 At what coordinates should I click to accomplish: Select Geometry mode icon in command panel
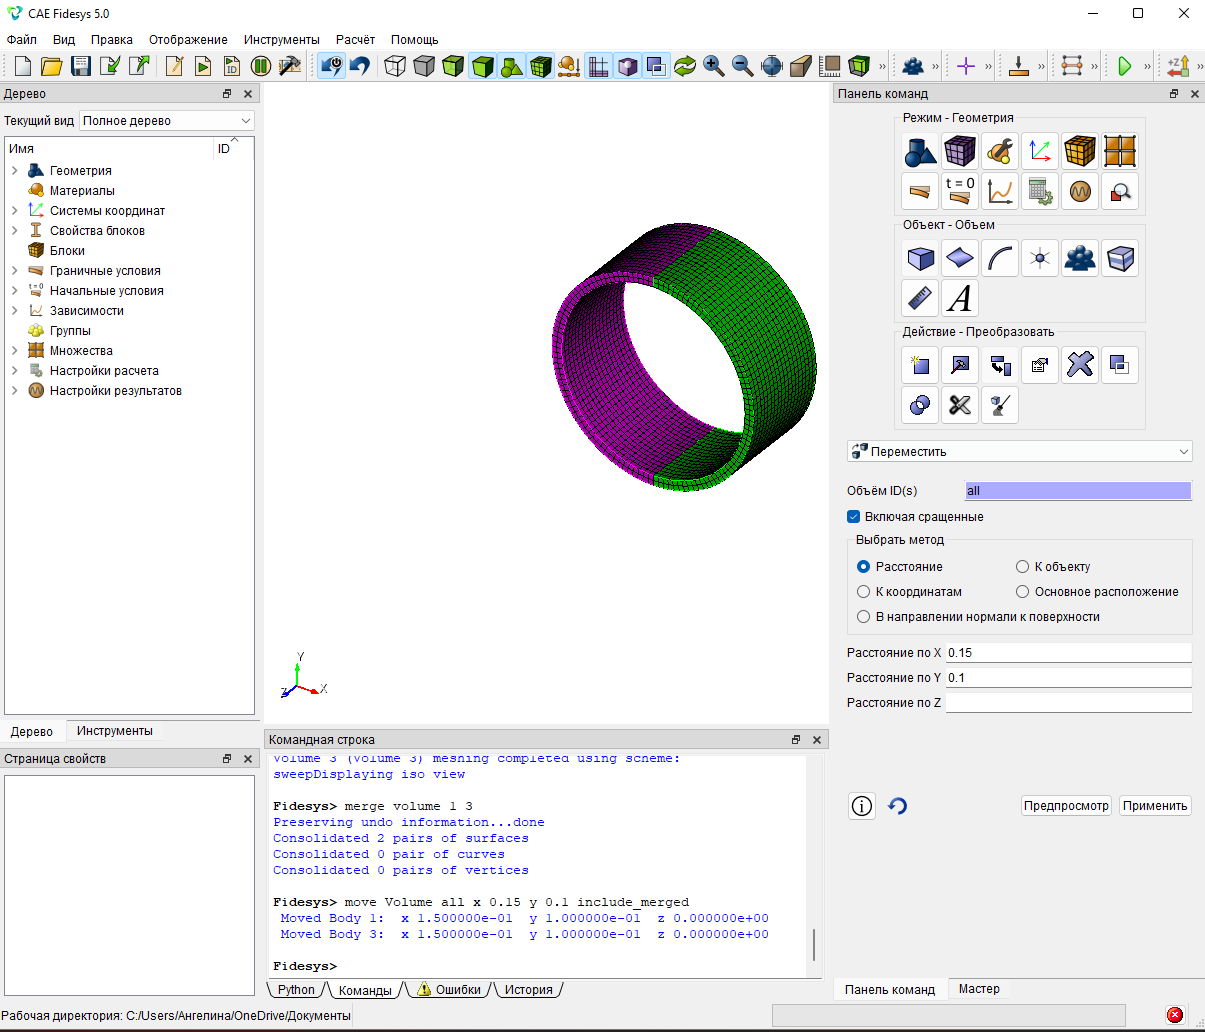pos(920,151)
